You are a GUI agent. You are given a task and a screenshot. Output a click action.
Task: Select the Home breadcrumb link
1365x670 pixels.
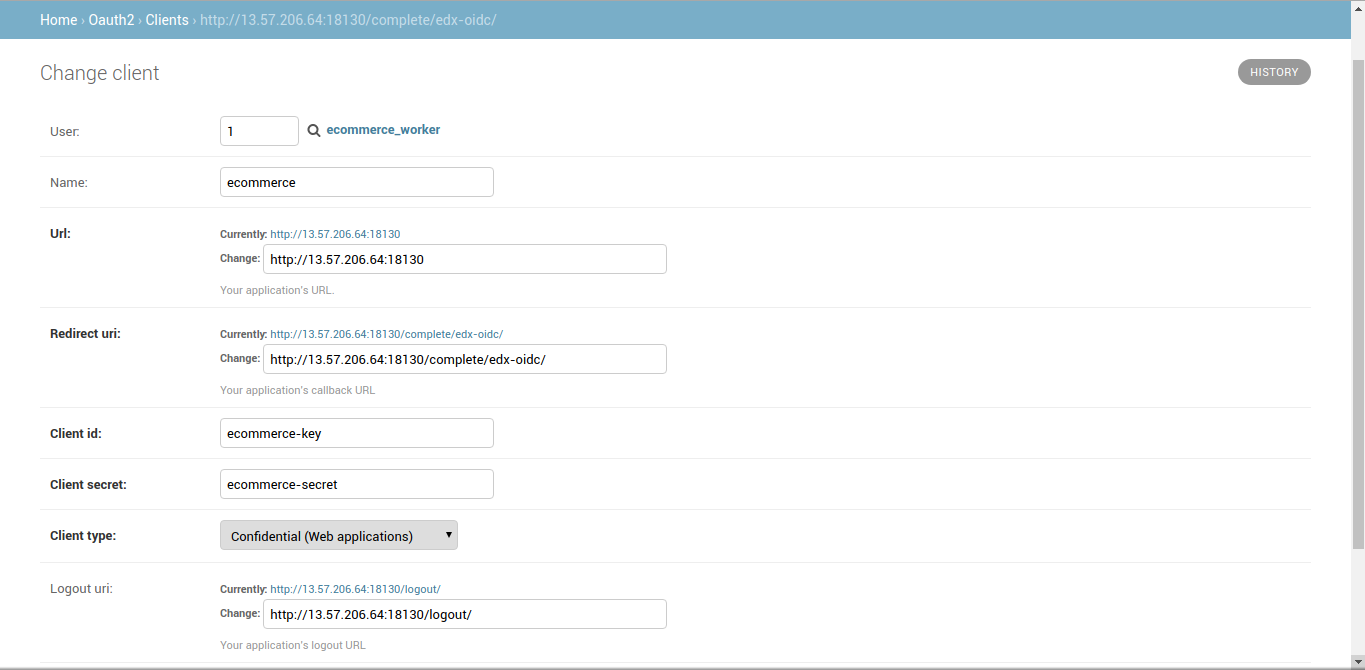[x=58, y=19]
